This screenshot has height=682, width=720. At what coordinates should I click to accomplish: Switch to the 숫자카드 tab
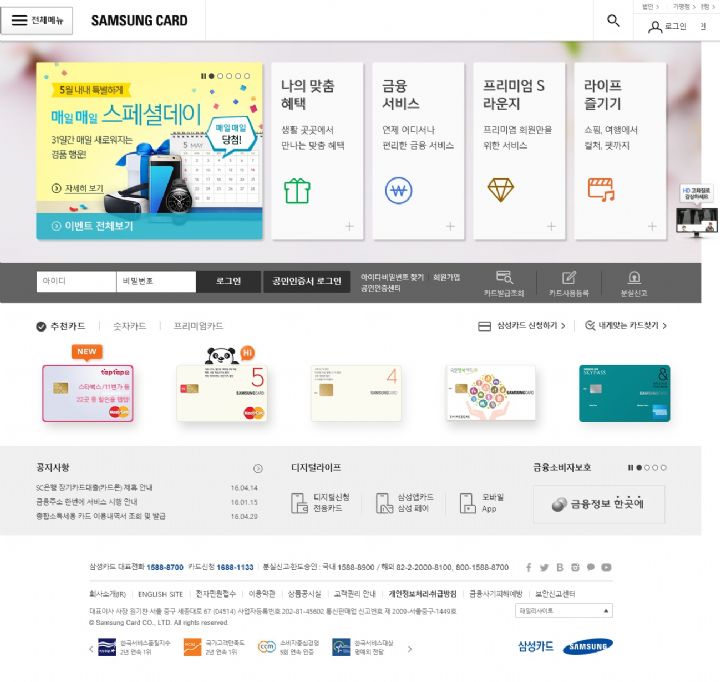(x=129, y=326)
